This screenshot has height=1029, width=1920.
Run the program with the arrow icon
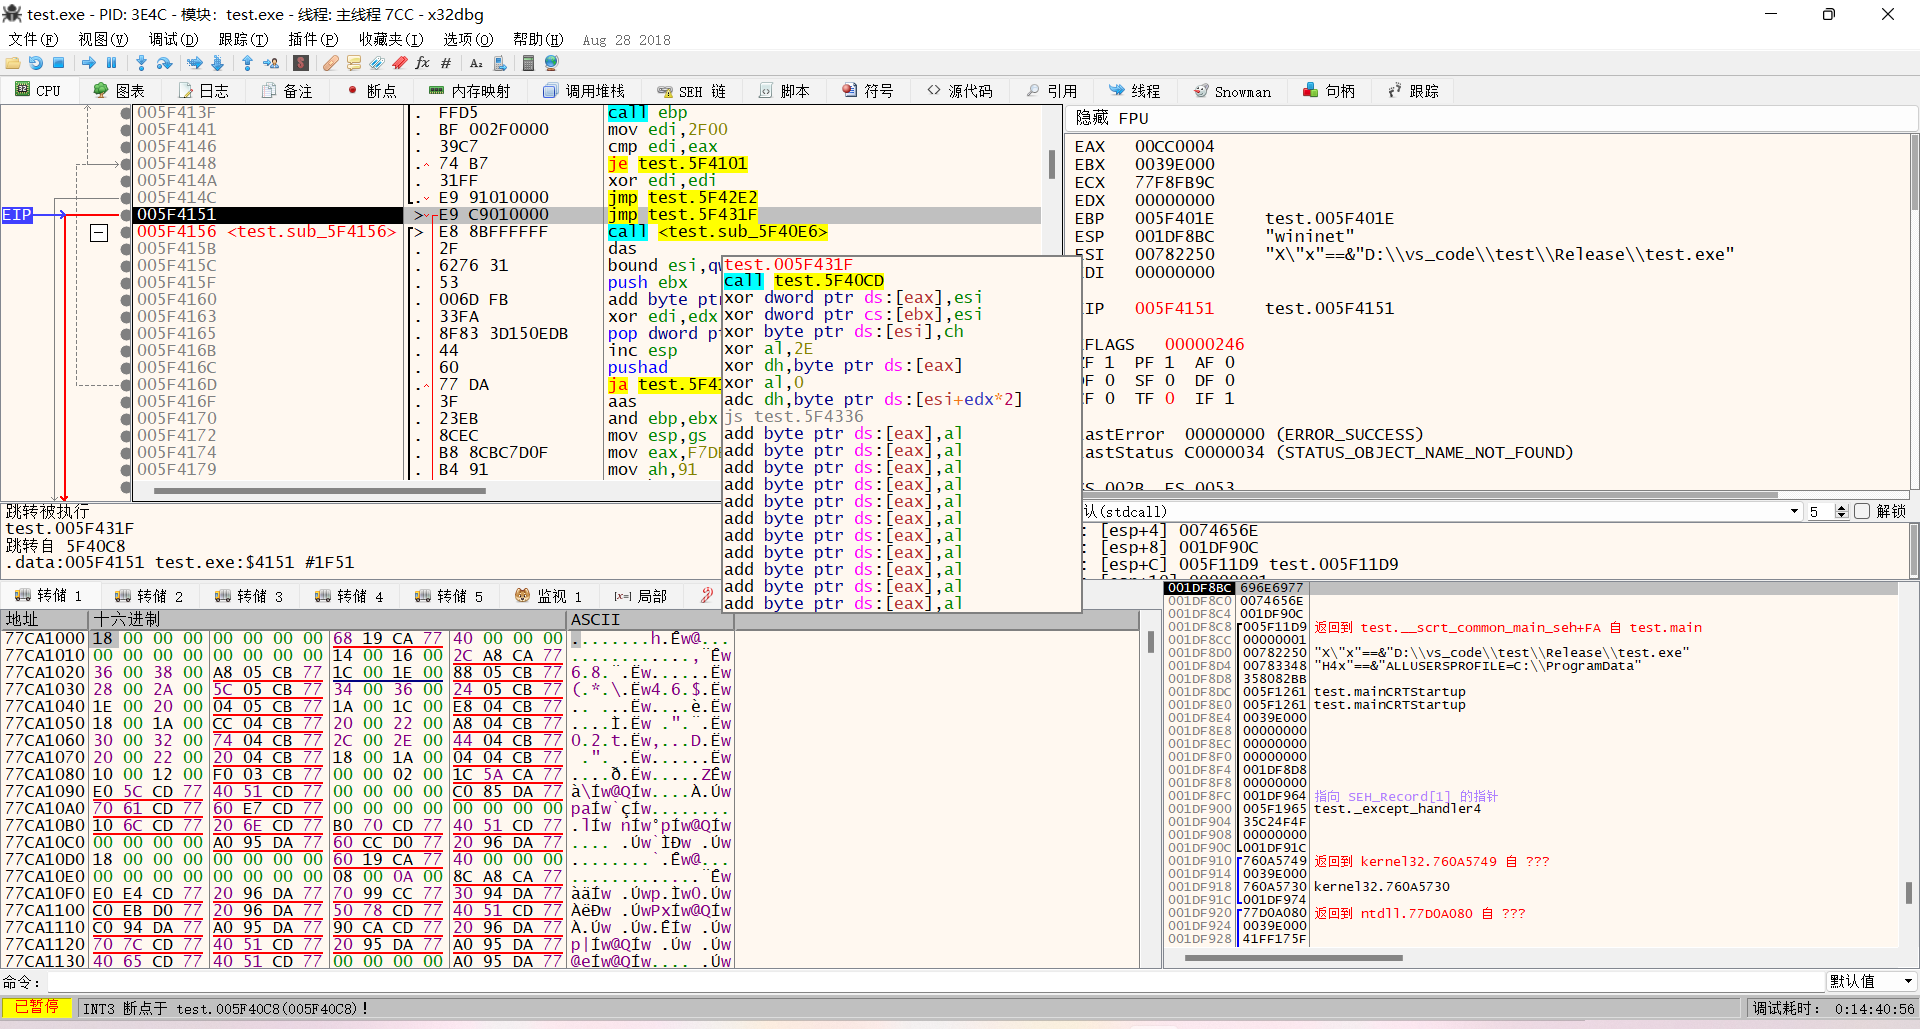pos(89,63)
